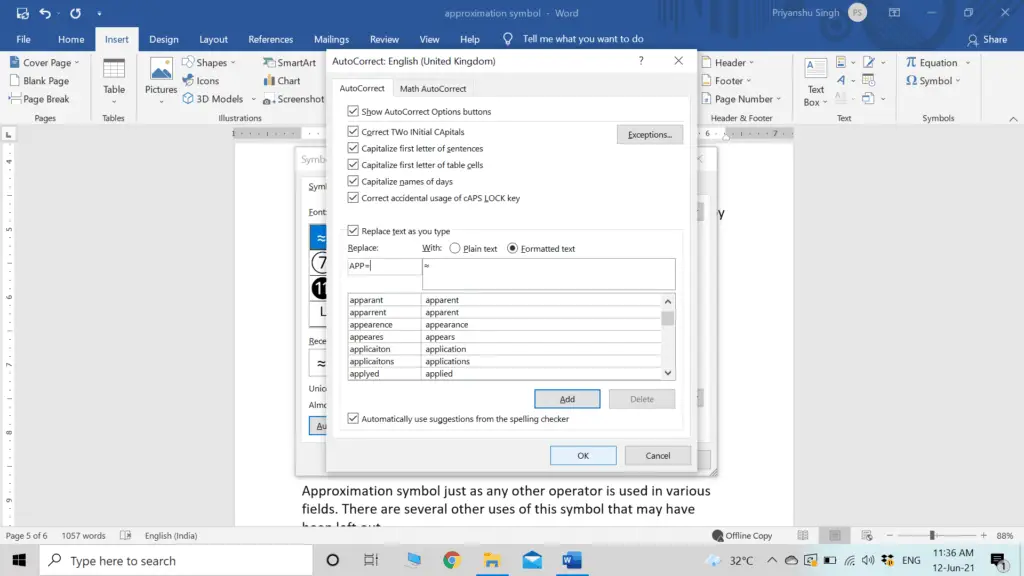
Task: Insert a Page Break
Action: coord(40,99)
